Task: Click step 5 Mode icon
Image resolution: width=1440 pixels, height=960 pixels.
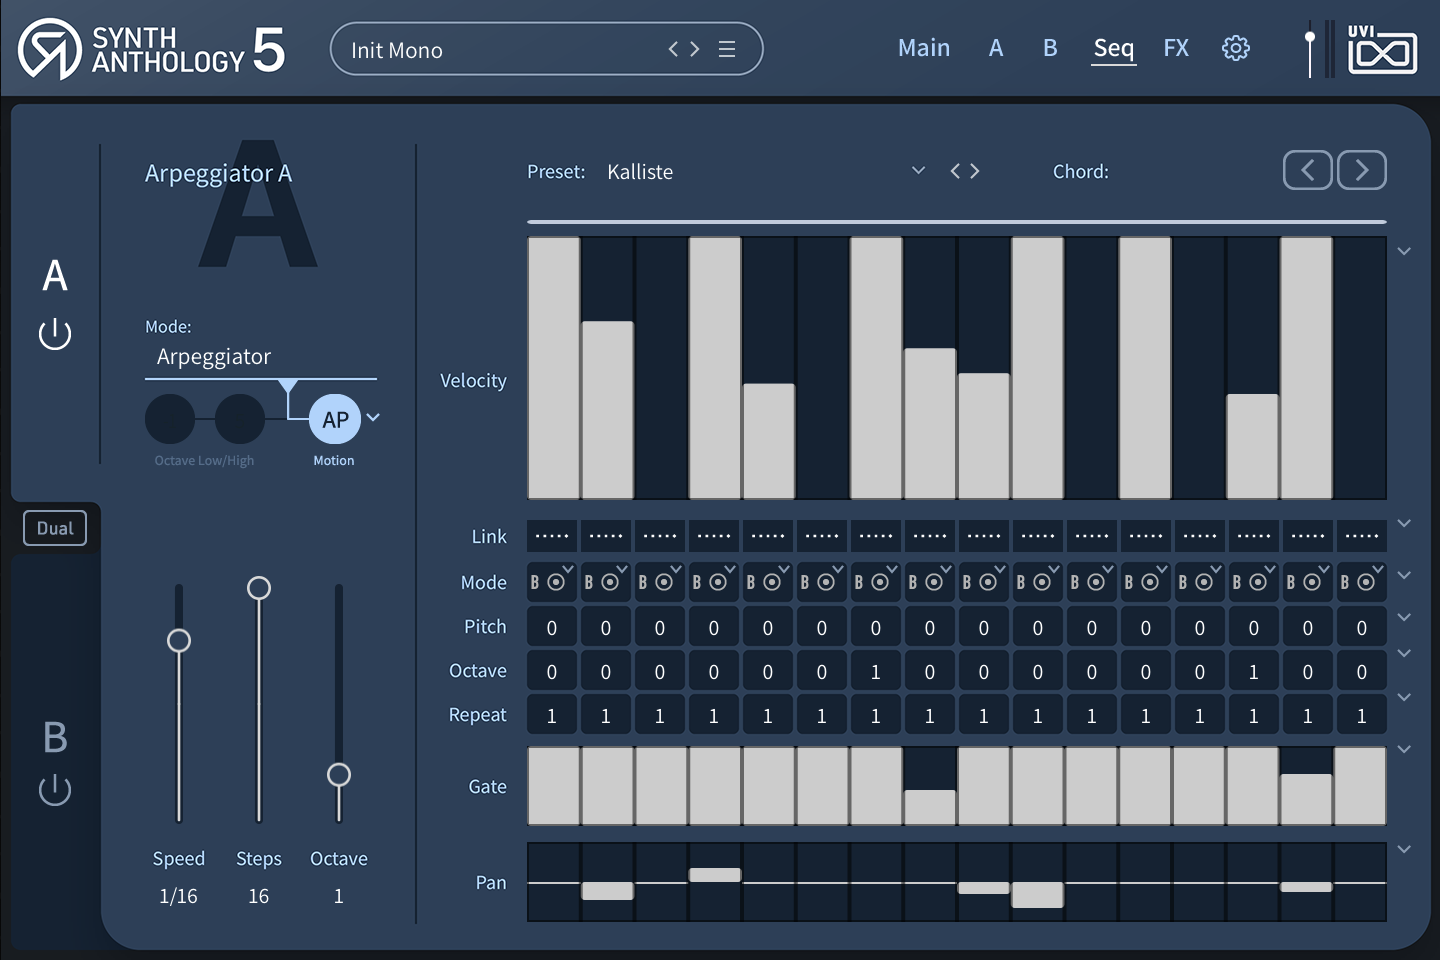Action: [x=768, y=582]
